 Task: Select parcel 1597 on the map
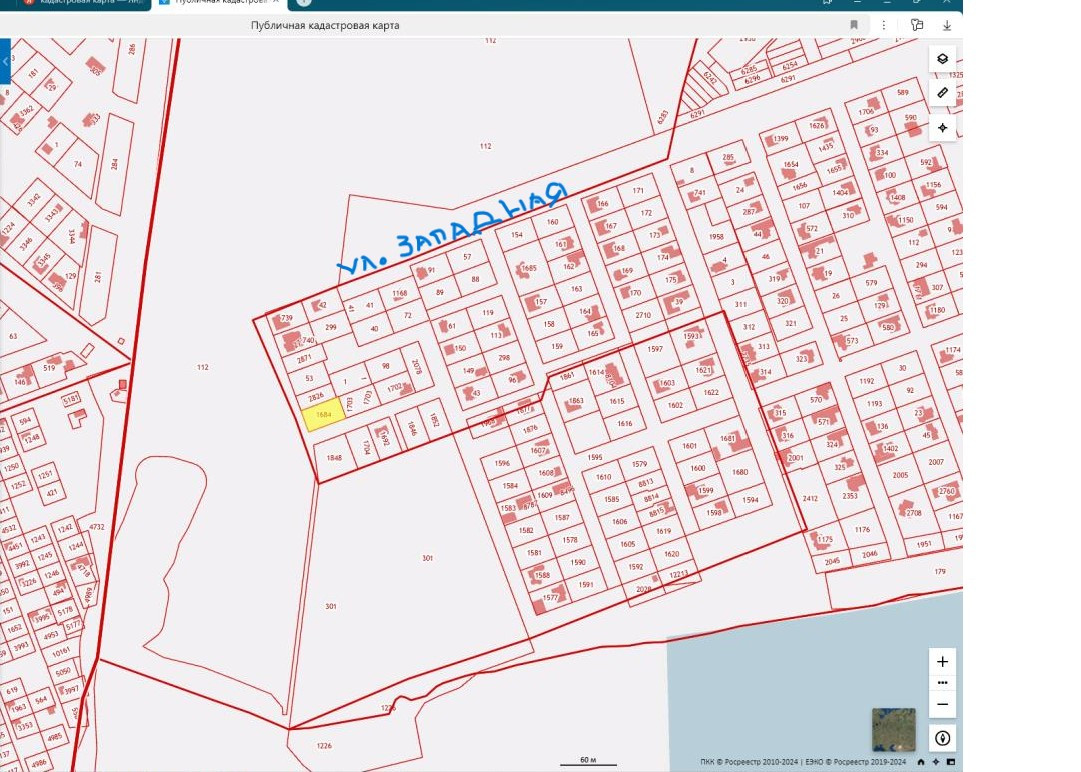[x=655, y=349]
